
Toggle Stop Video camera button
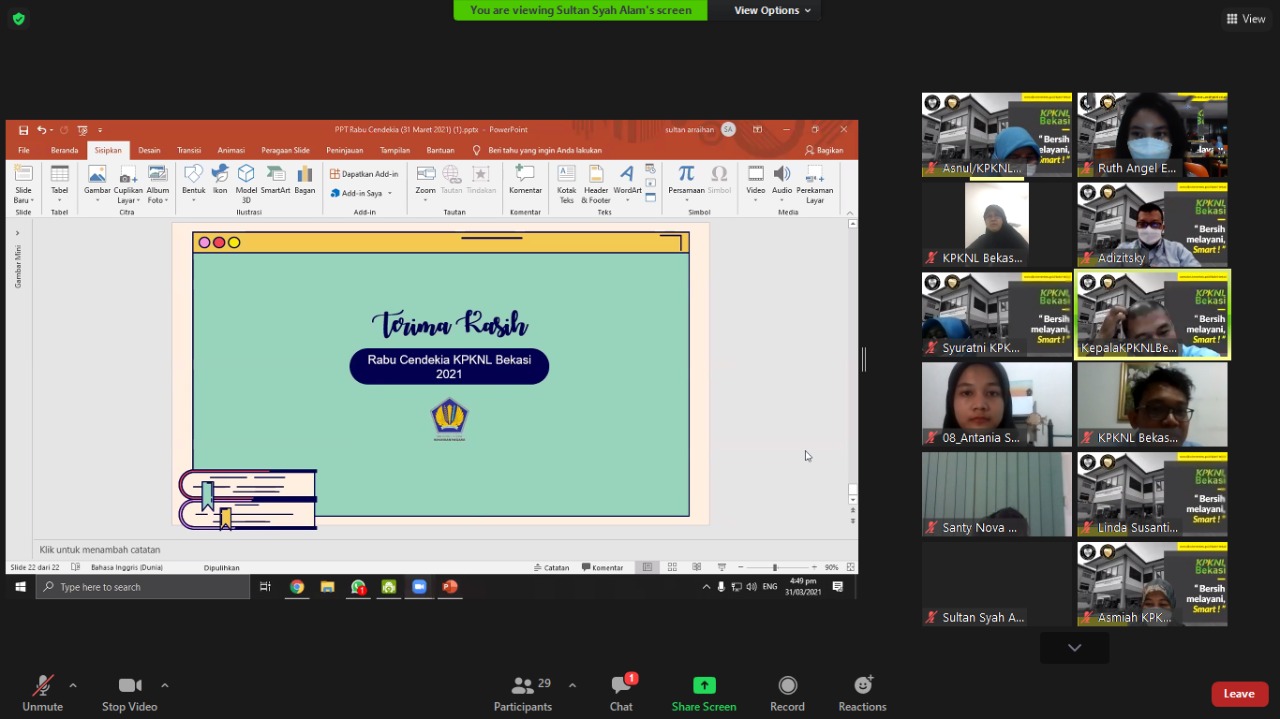click(129, 686)
